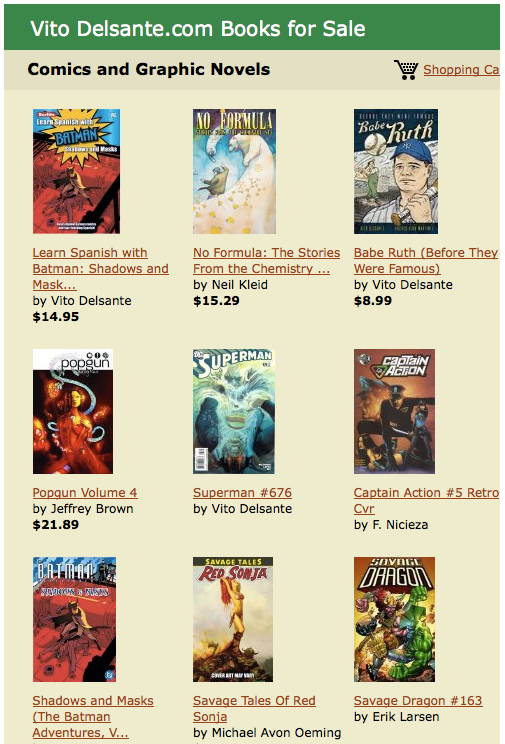
Task: Open the Superman #676 title link
Action: click(243, 493)
